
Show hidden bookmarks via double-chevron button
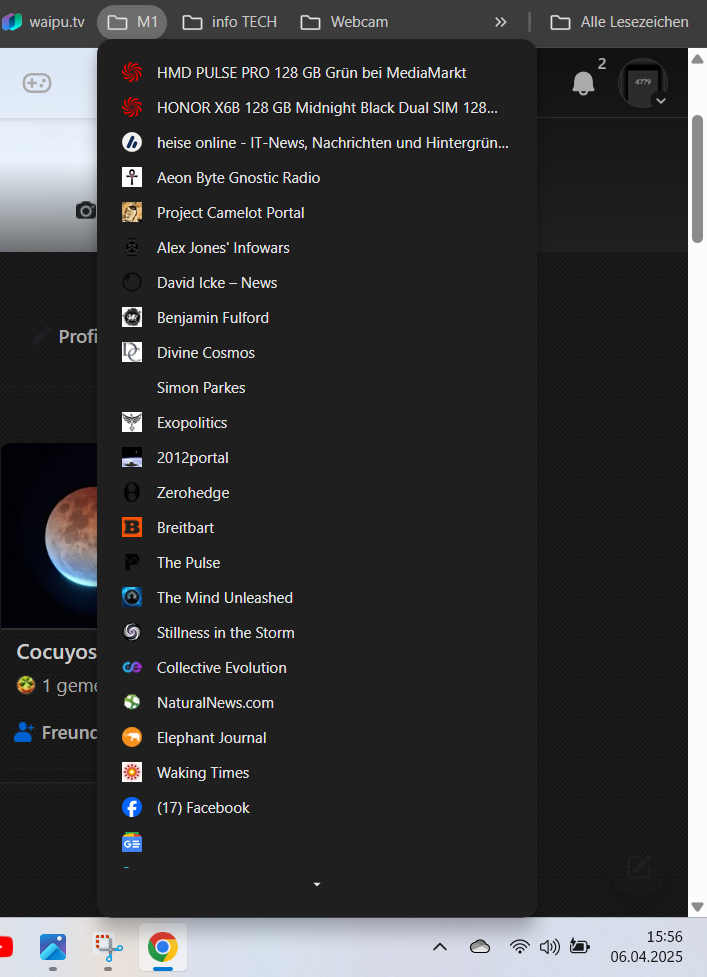click(501, 22)
